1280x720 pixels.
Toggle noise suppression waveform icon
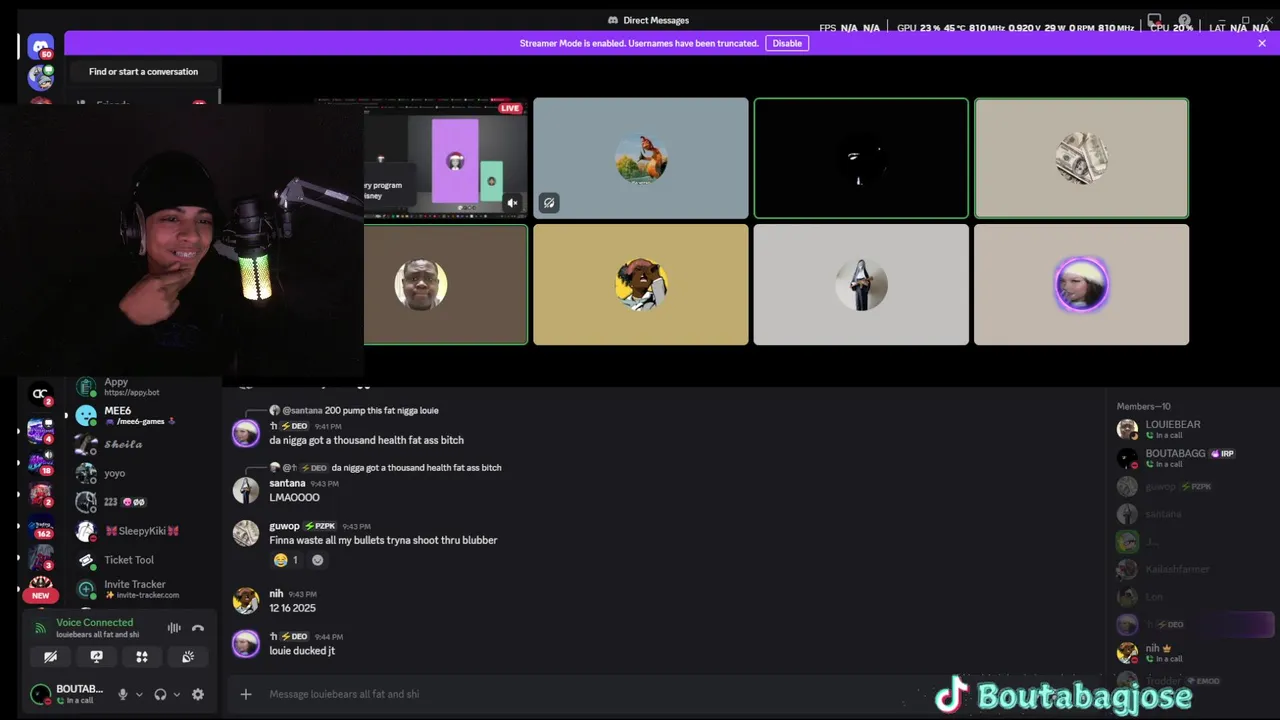coord(174,628)
